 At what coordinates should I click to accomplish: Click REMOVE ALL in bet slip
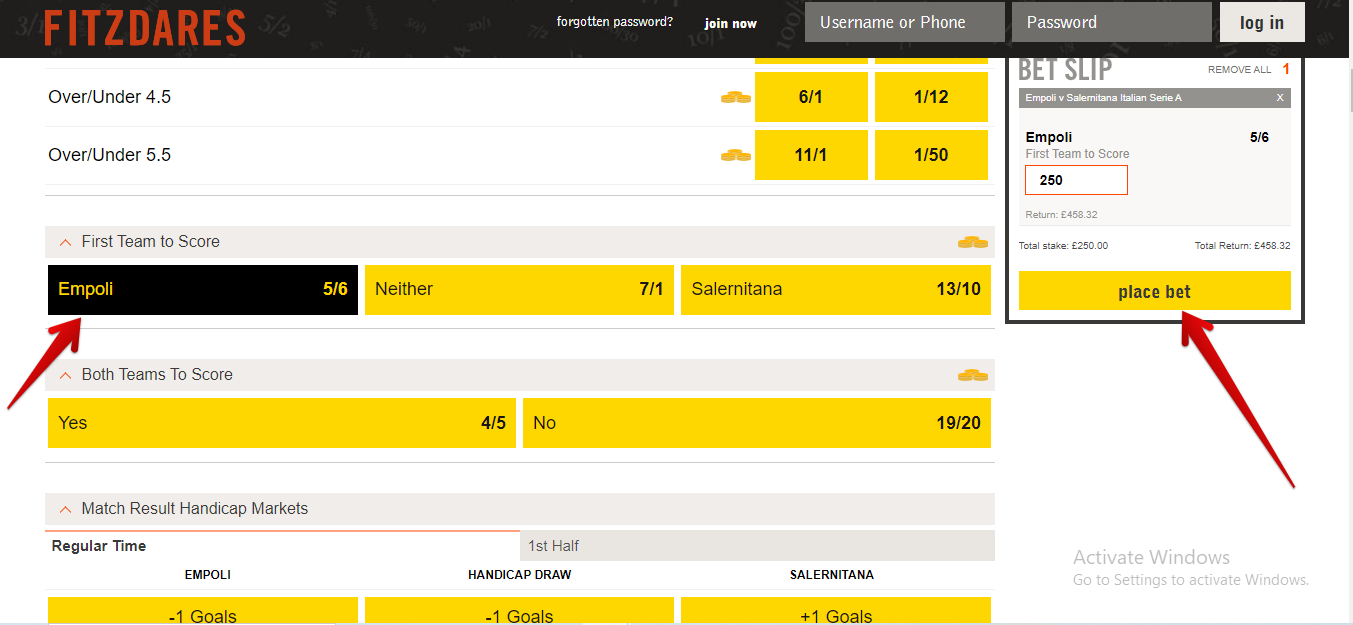click(x=1239, y=70)
